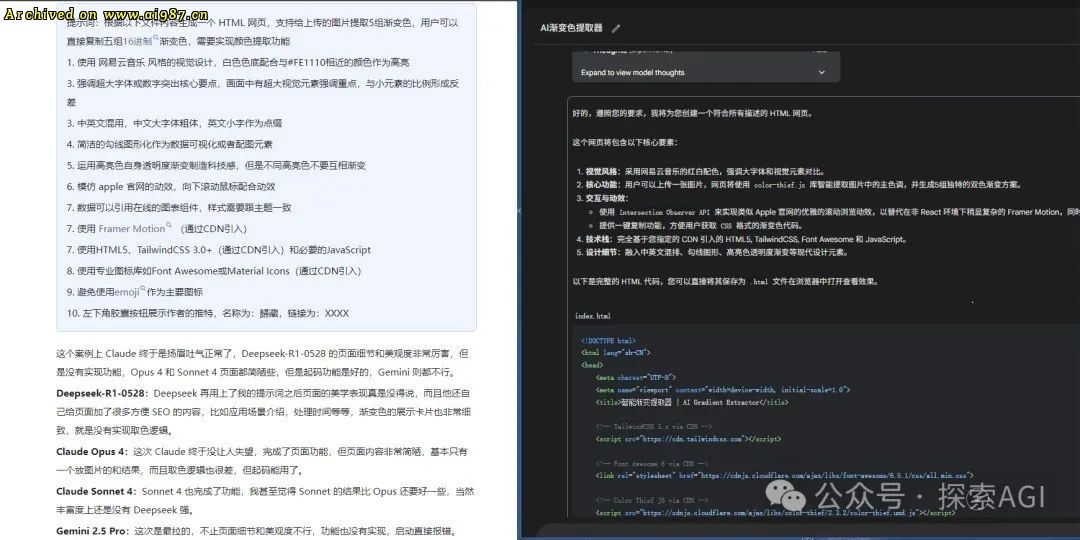Click the prompt line mentioning Font Awesome或Material Icons
This screenshot has height=540, width=1080.
pyautogui.click(x=214, y=271)
